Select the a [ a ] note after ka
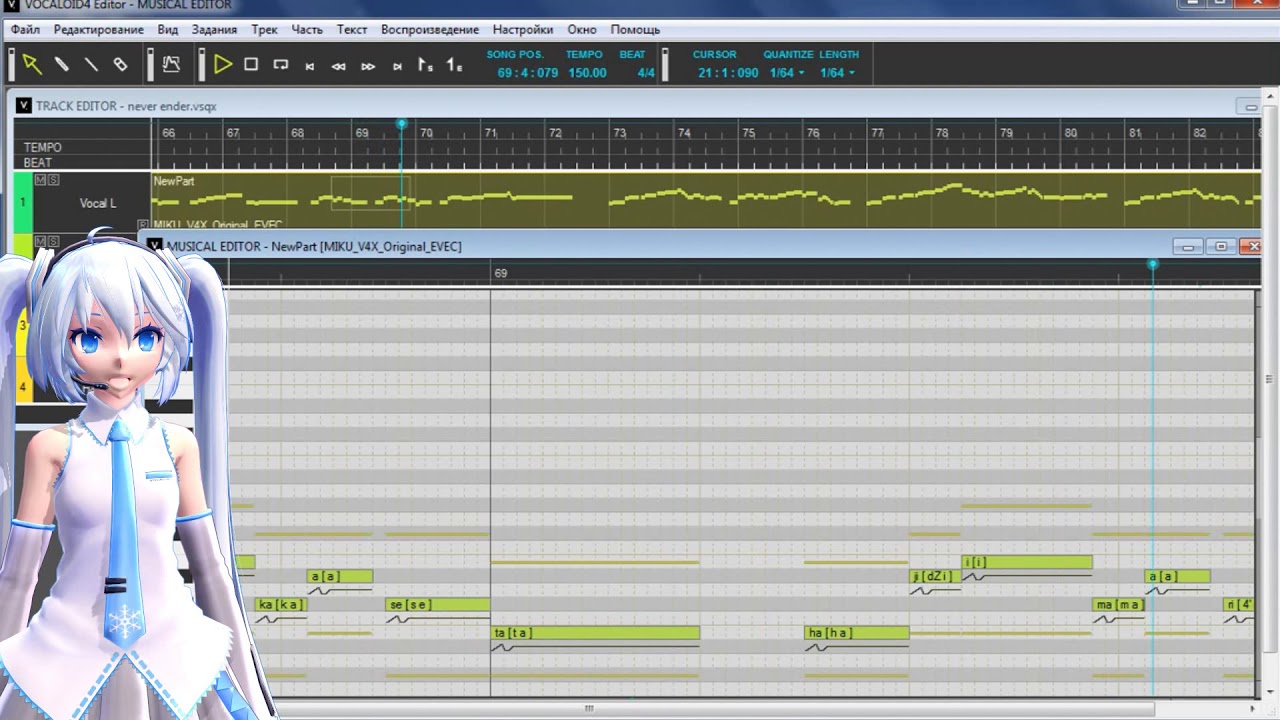Viewport: 1280px width, 720px height. [340, 576]
